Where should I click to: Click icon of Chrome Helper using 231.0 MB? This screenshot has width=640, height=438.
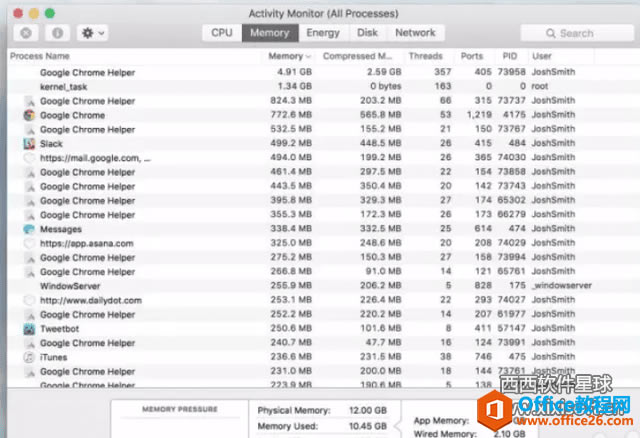29,371
